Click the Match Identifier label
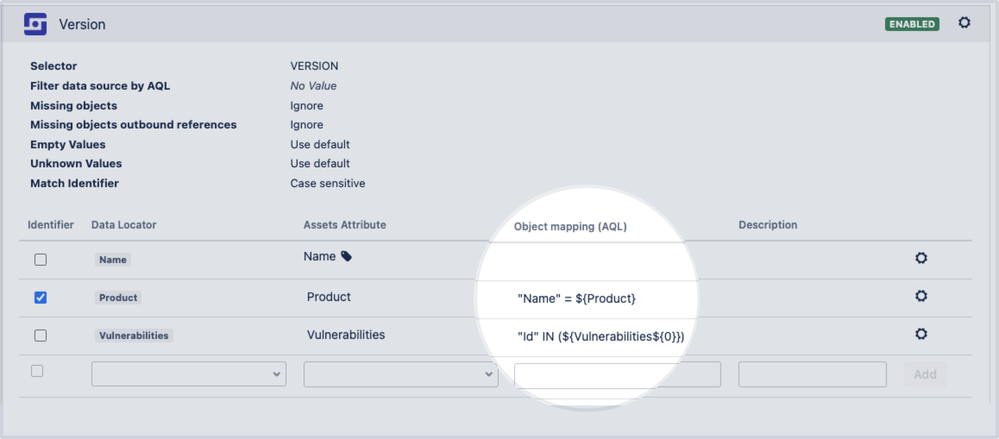The image size is (999, 439). (x=75, y=183)
